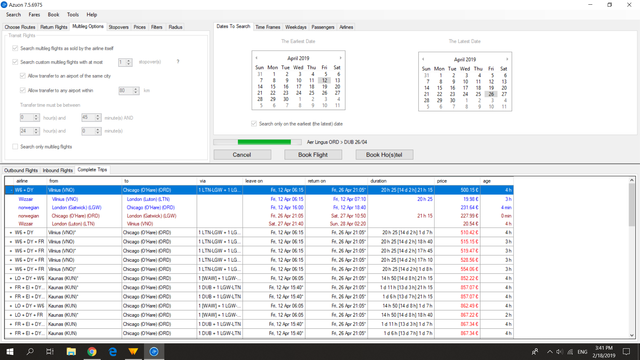640x360 pixels.
Task: Click the results list vertical scrollbar
Action: [x=631, y=258]
